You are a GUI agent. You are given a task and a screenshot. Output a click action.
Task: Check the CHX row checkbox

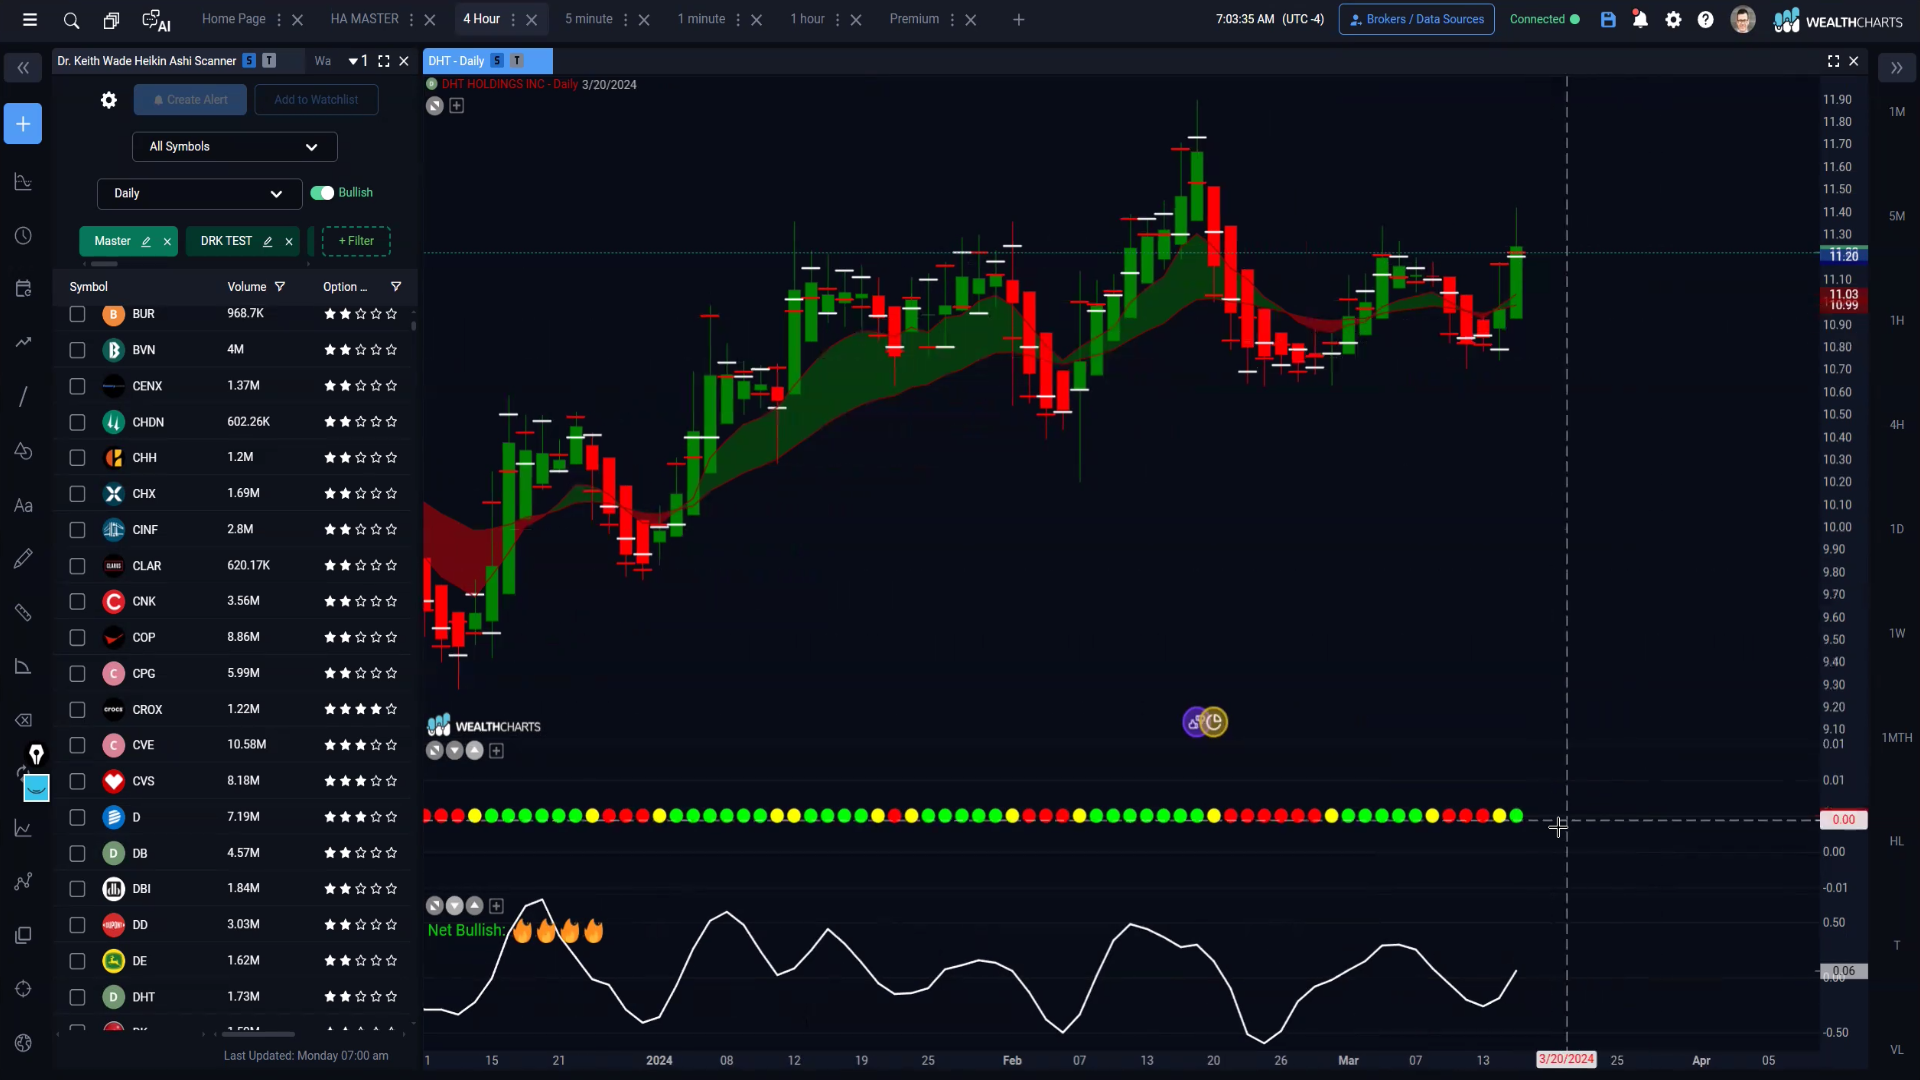(77, 494)
